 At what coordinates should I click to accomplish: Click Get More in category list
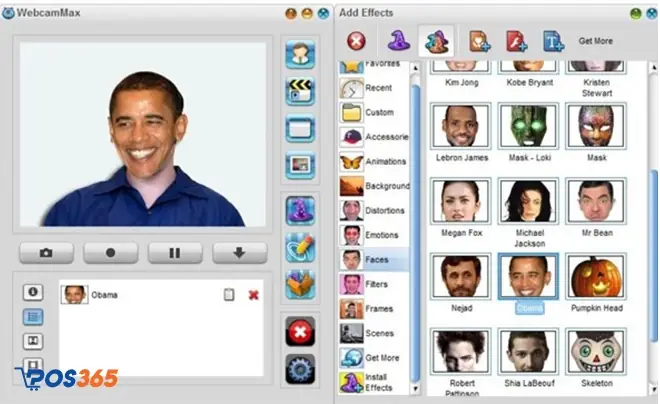pyautogui.click(x=374, y=358)
